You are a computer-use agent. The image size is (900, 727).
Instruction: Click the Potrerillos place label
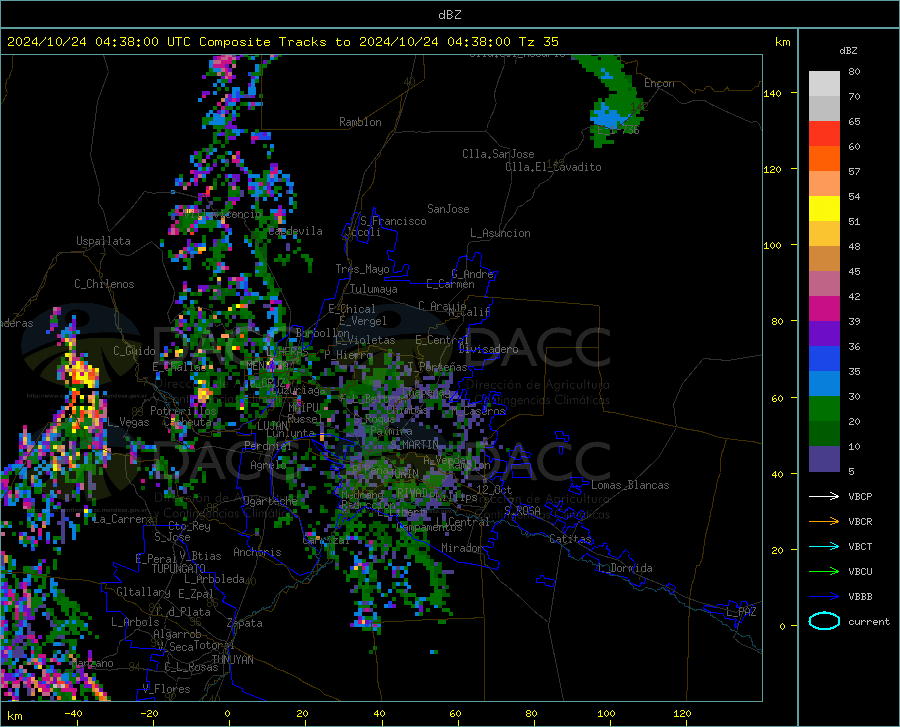(183, 411)
